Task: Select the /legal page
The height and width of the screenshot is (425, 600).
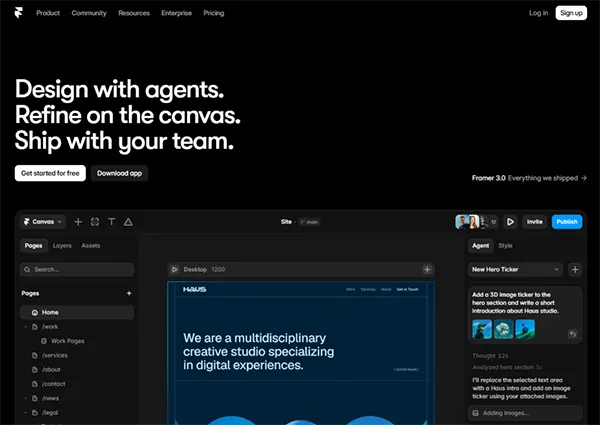Action: pyautogui.click(x=50, y=413)
